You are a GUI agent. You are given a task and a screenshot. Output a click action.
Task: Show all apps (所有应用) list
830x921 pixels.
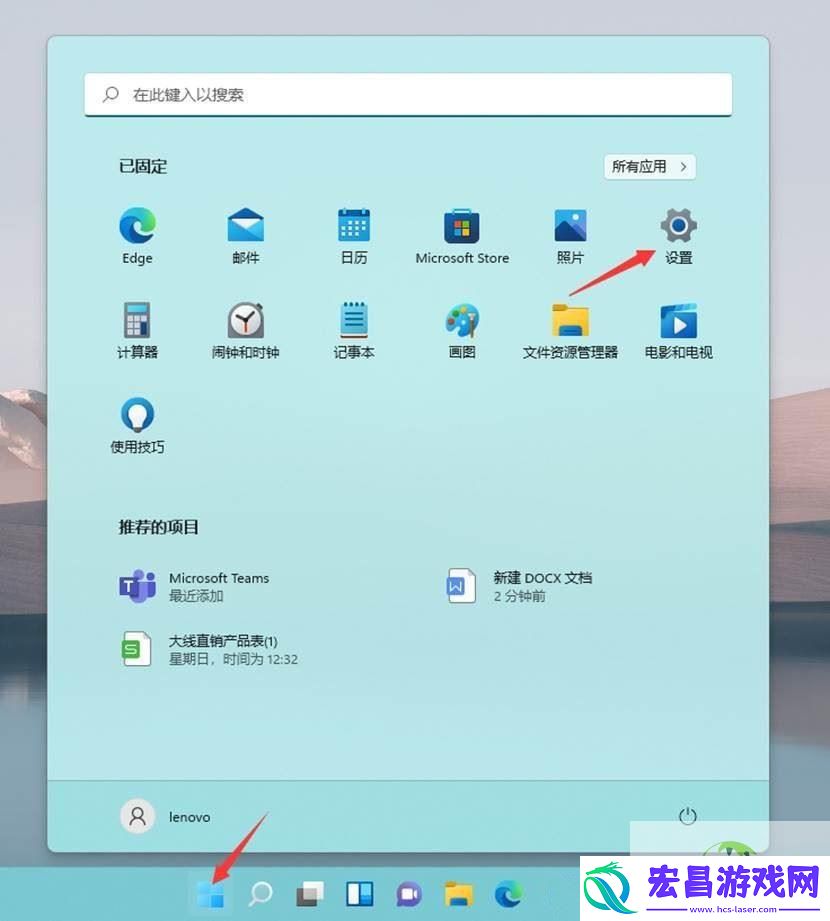(x=650, y=167)
